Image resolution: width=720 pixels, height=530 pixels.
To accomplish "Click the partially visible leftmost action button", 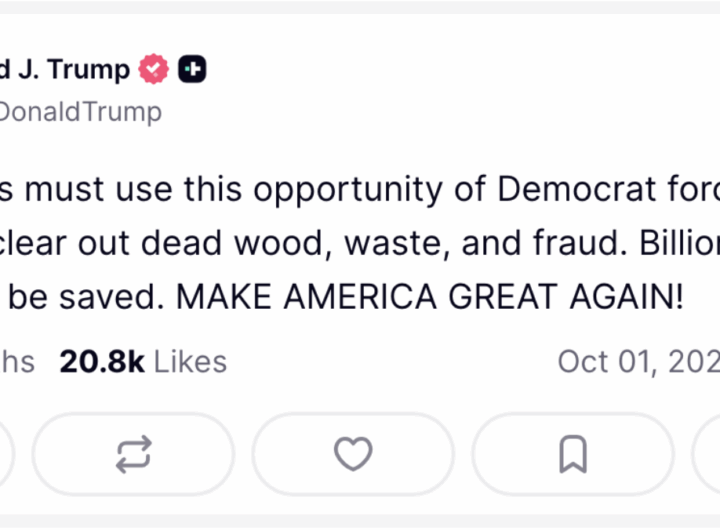I will (x=5, y=454).
